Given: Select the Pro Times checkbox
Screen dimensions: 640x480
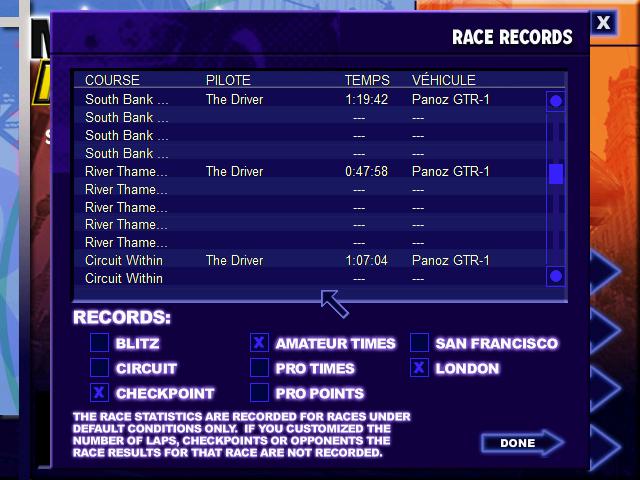Looking at the screenshot, I should pos(259,368).
